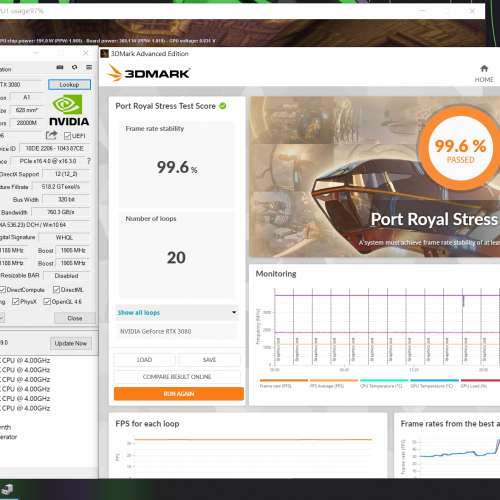Click the Bus Width value 320 bit
The image size is (500, 500).
click(x=66, y=199)
